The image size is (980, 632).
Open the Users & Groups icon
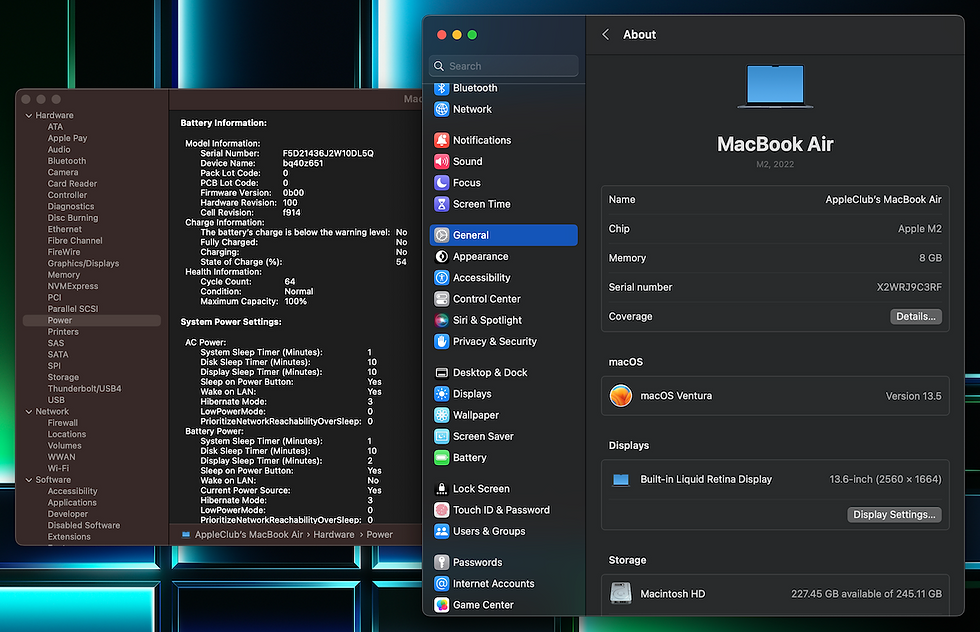tap(442, 531)
